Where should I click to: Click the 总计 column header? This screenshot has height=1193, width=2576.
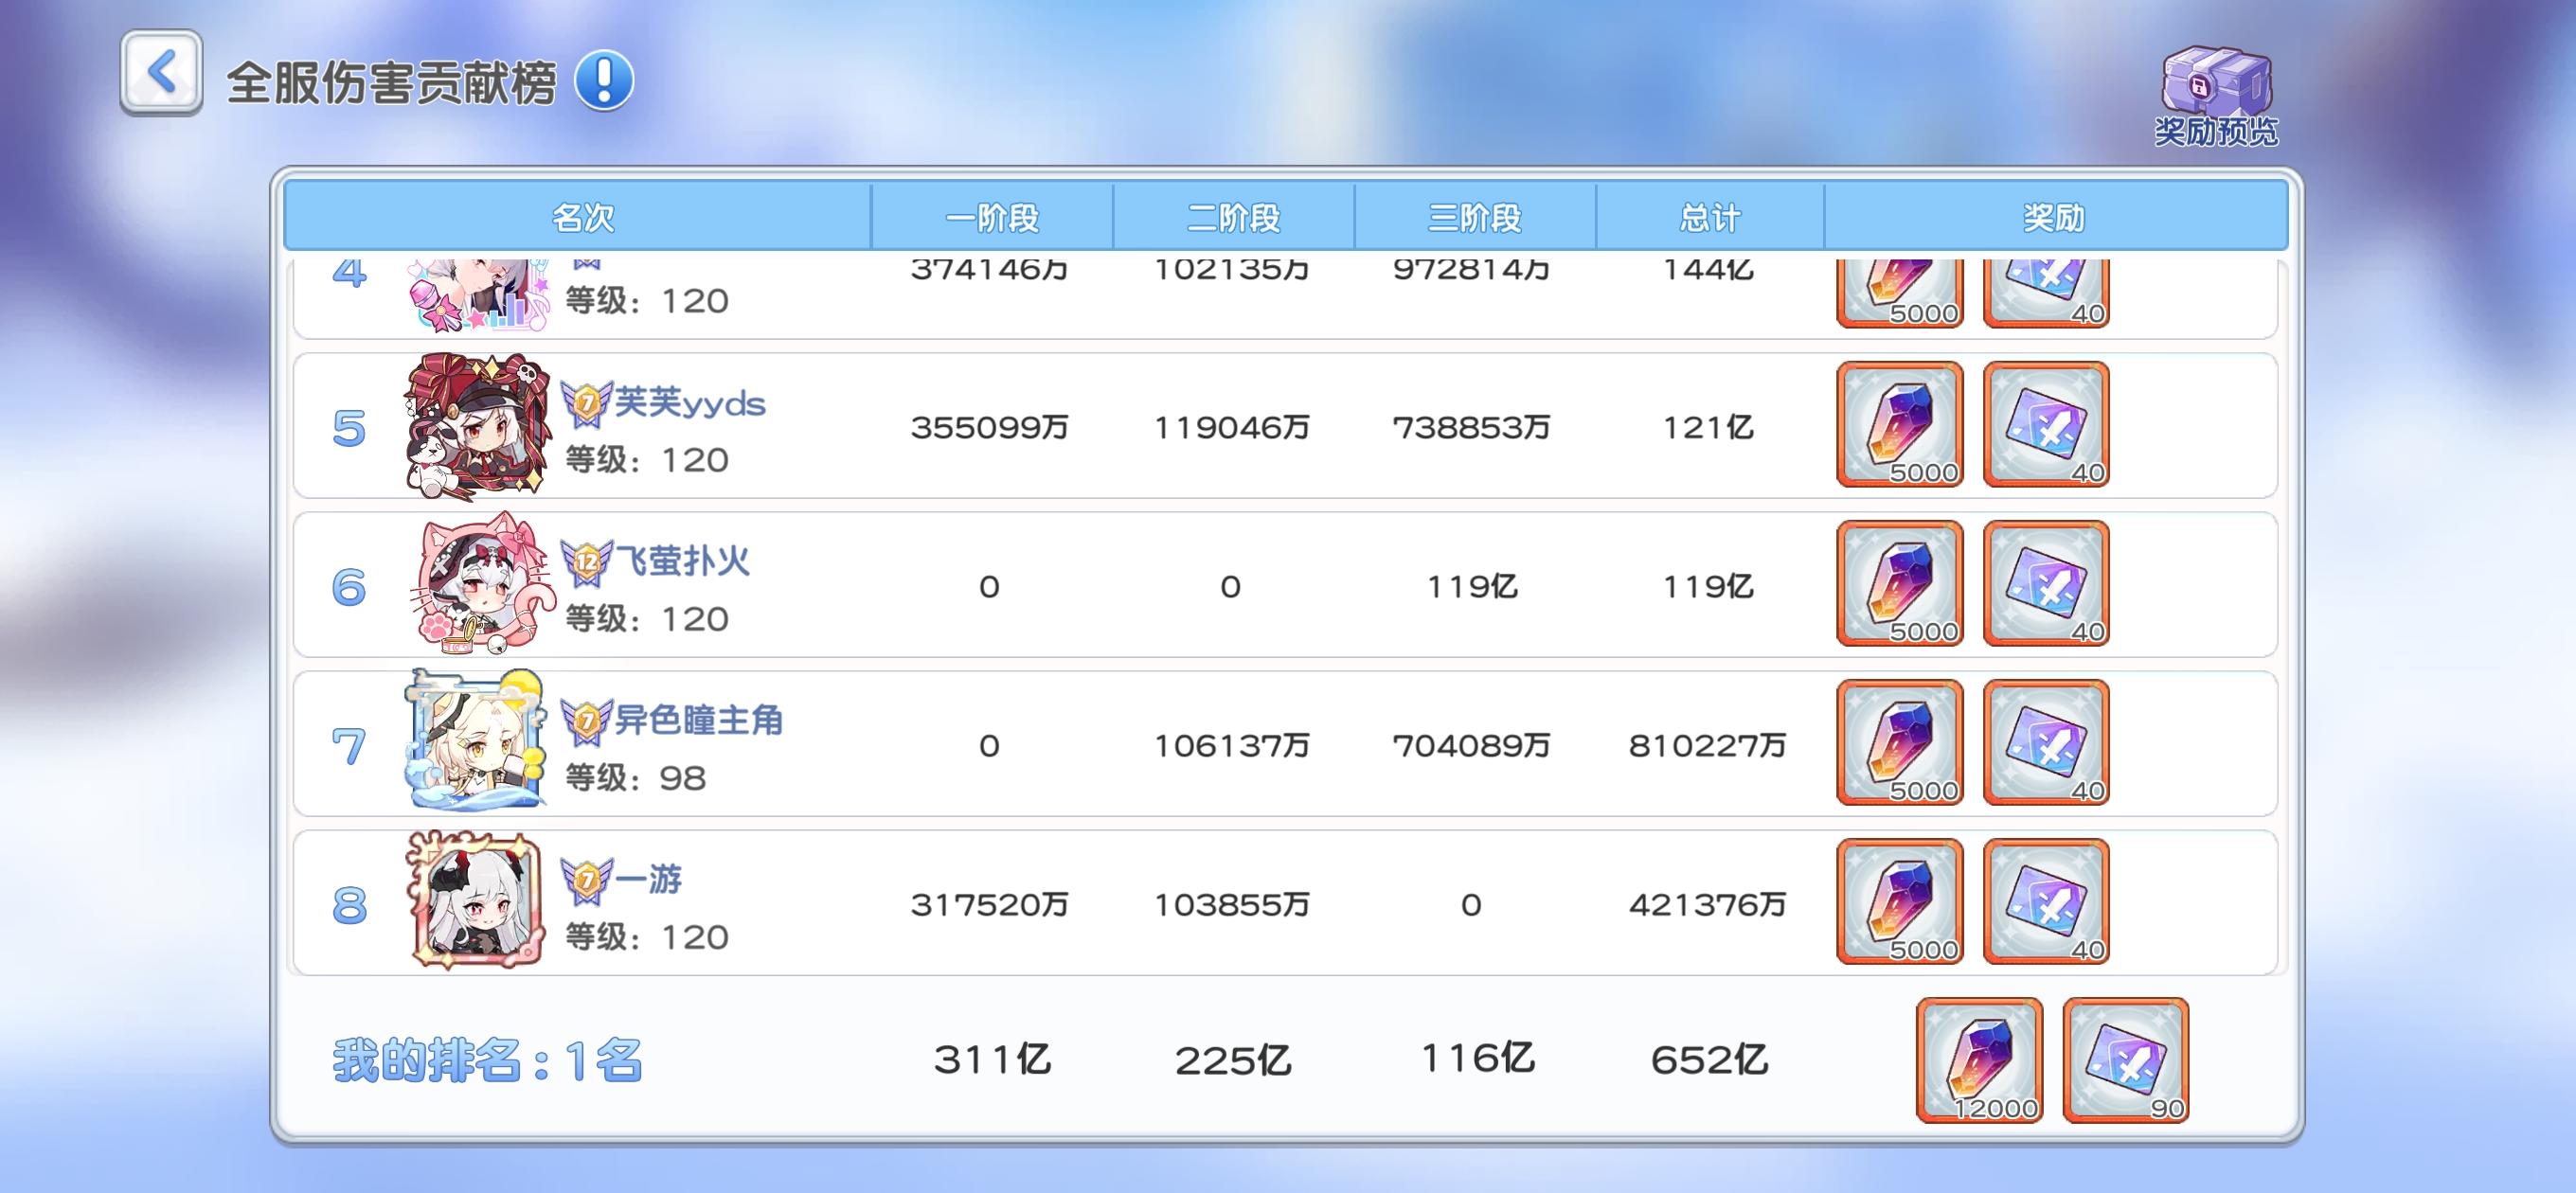pyautogui.click(x=1709, y=217)
